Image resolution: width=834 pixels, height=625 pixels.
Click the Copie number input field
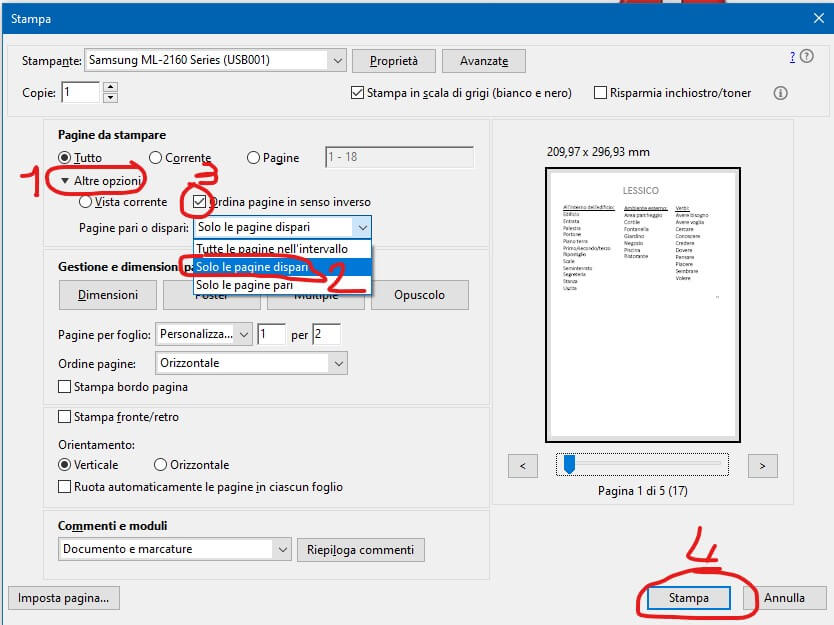(x=80, y=92)
